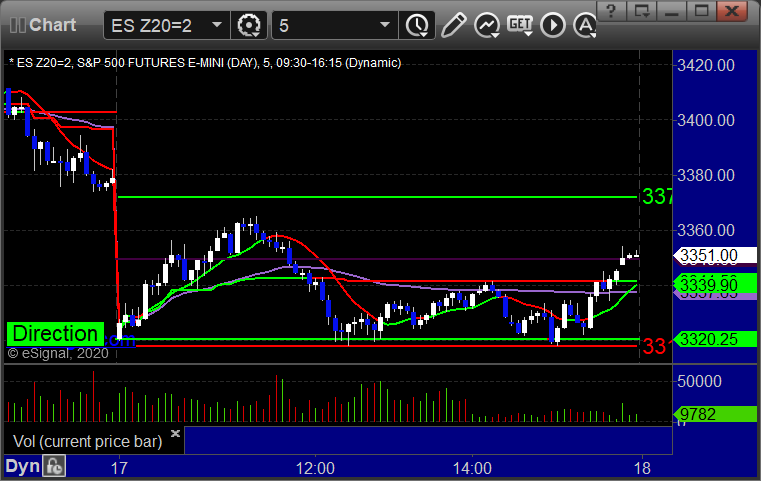This screenshot has width=761, height=481.
Task: Open chart settings gear icon
Action: tap(249, 25)
